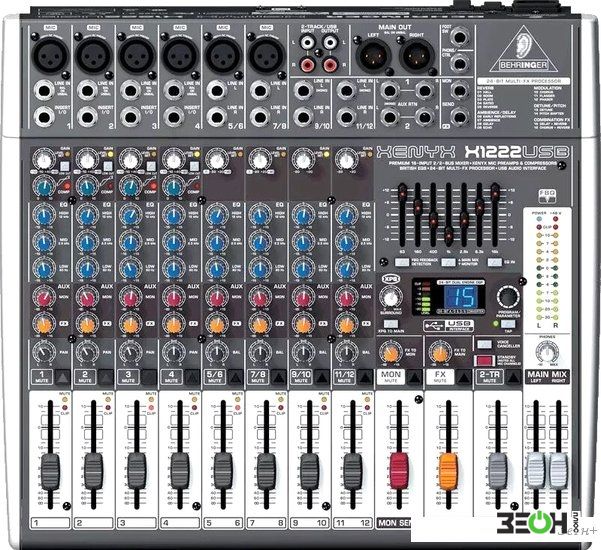The image size is (601, 550).
Task: Turn channel 1 GAIN knob
Action: 44,160
